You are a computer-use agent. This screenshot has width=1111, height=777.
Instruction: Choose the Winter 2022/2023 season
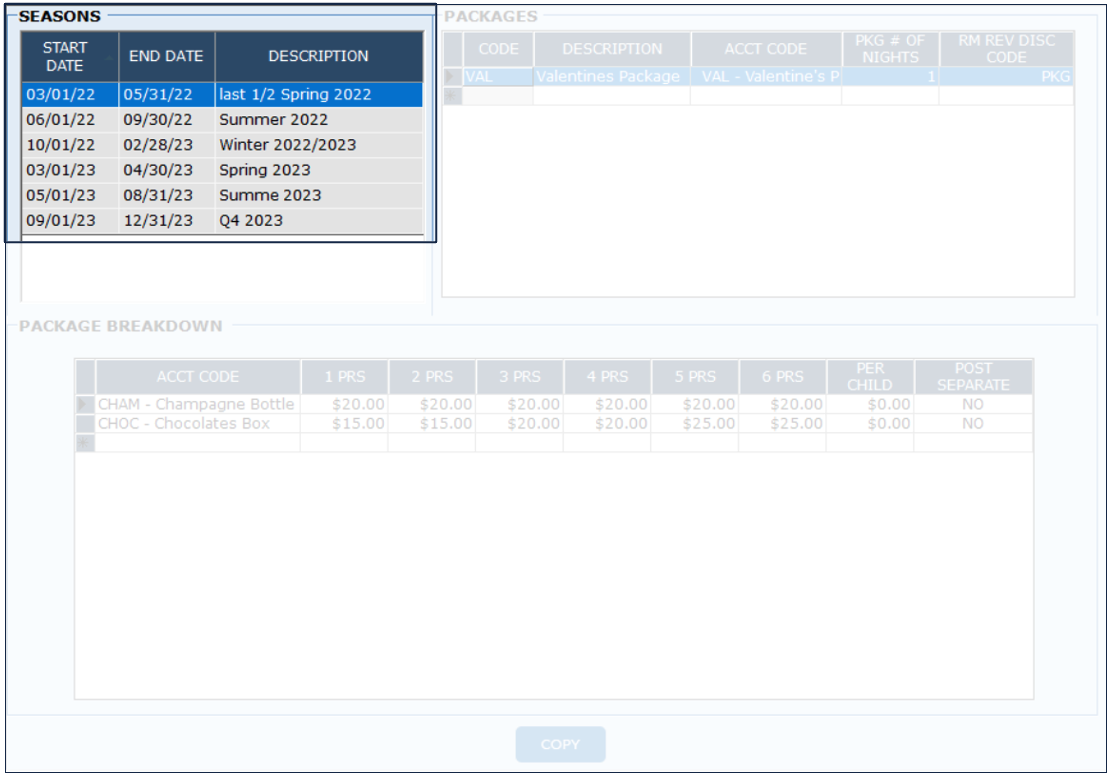click(287, 144)
